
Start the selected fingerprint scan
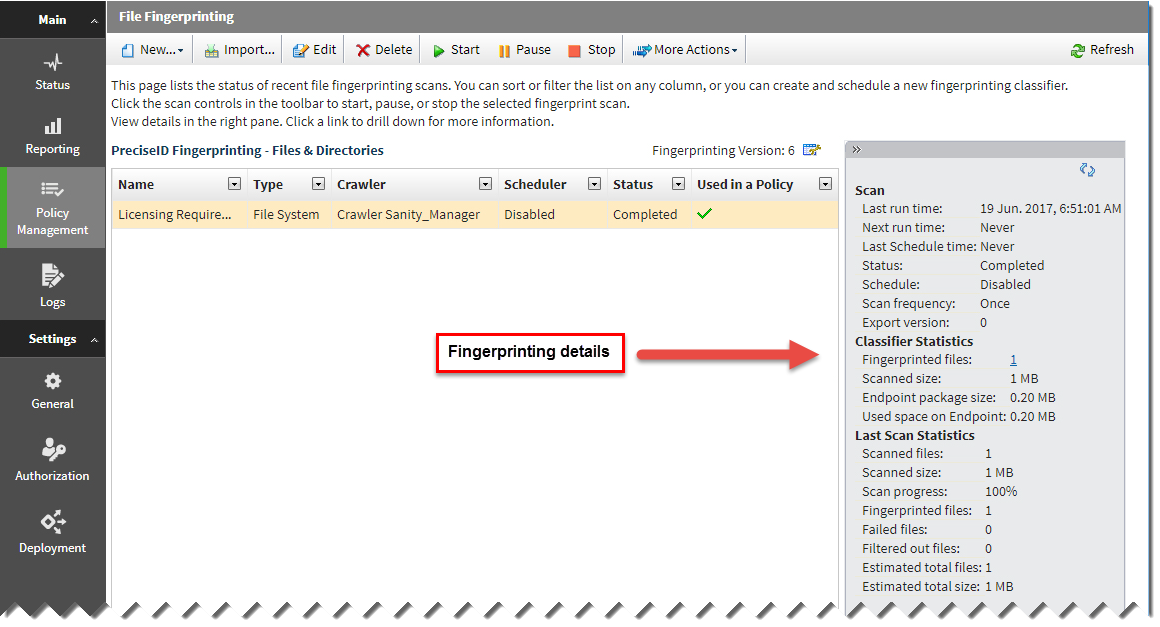pyautogui.click(x=456, y=50)
